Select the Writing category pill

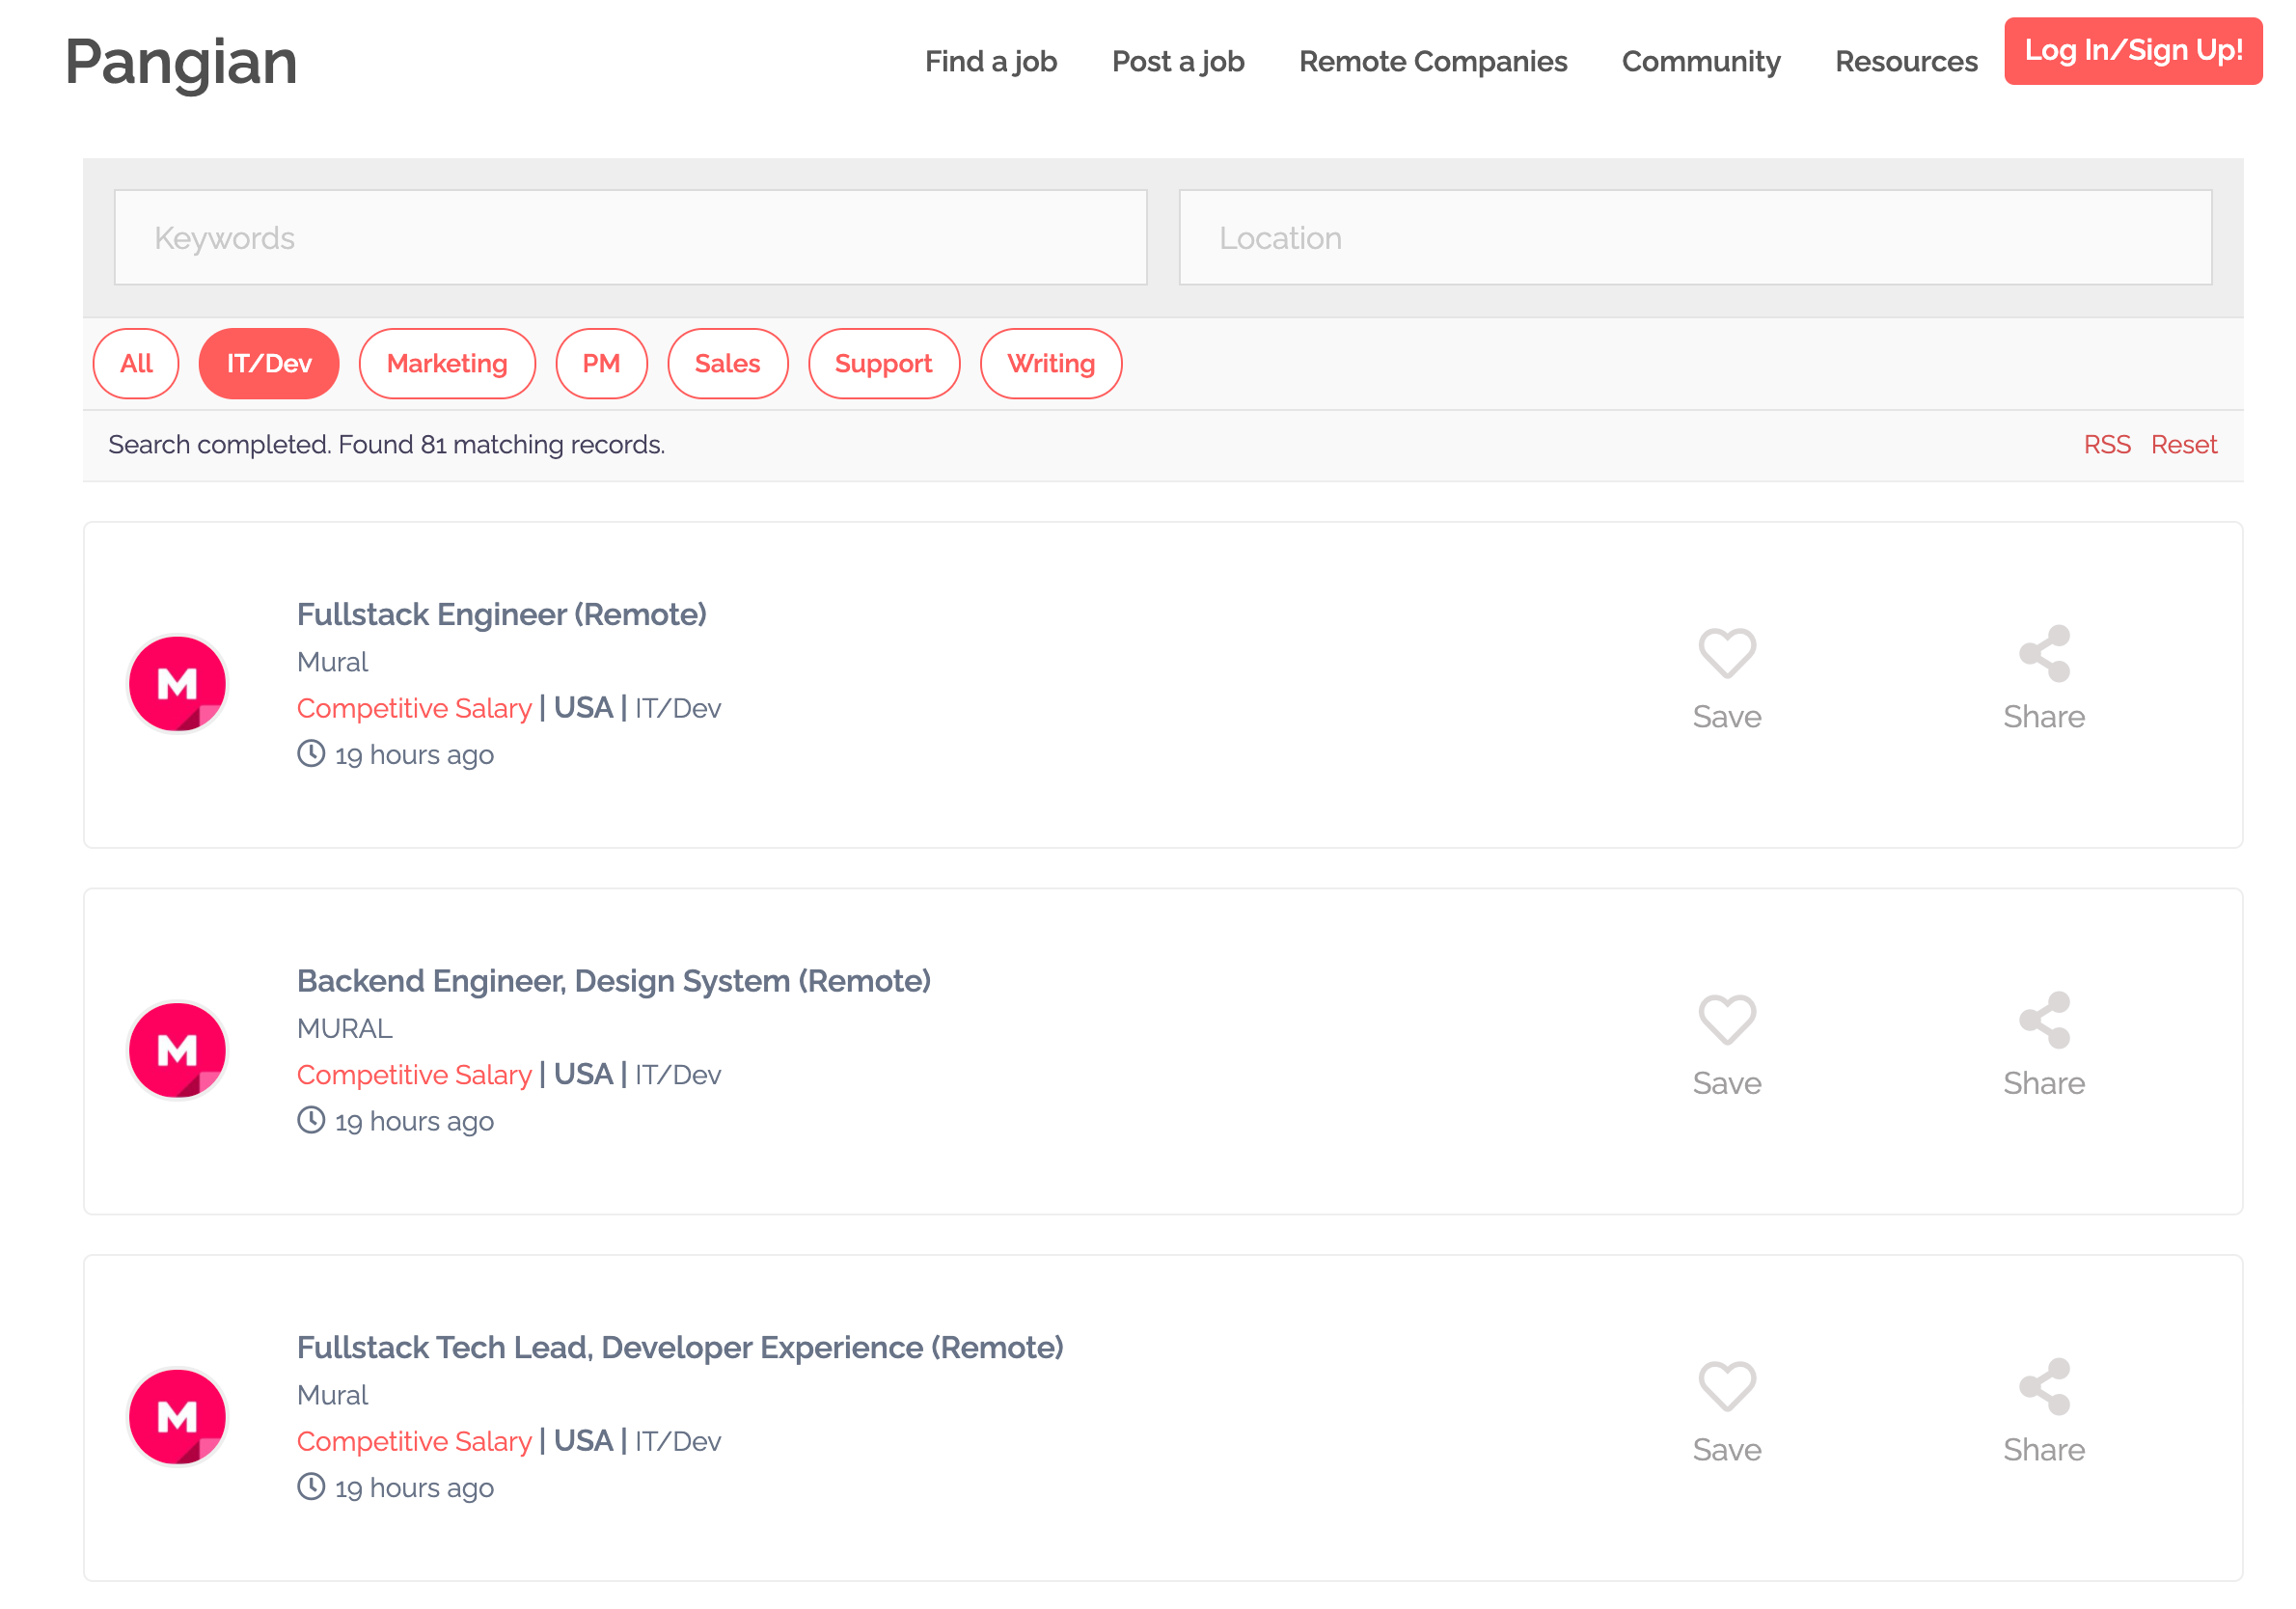click(1050, 363)
